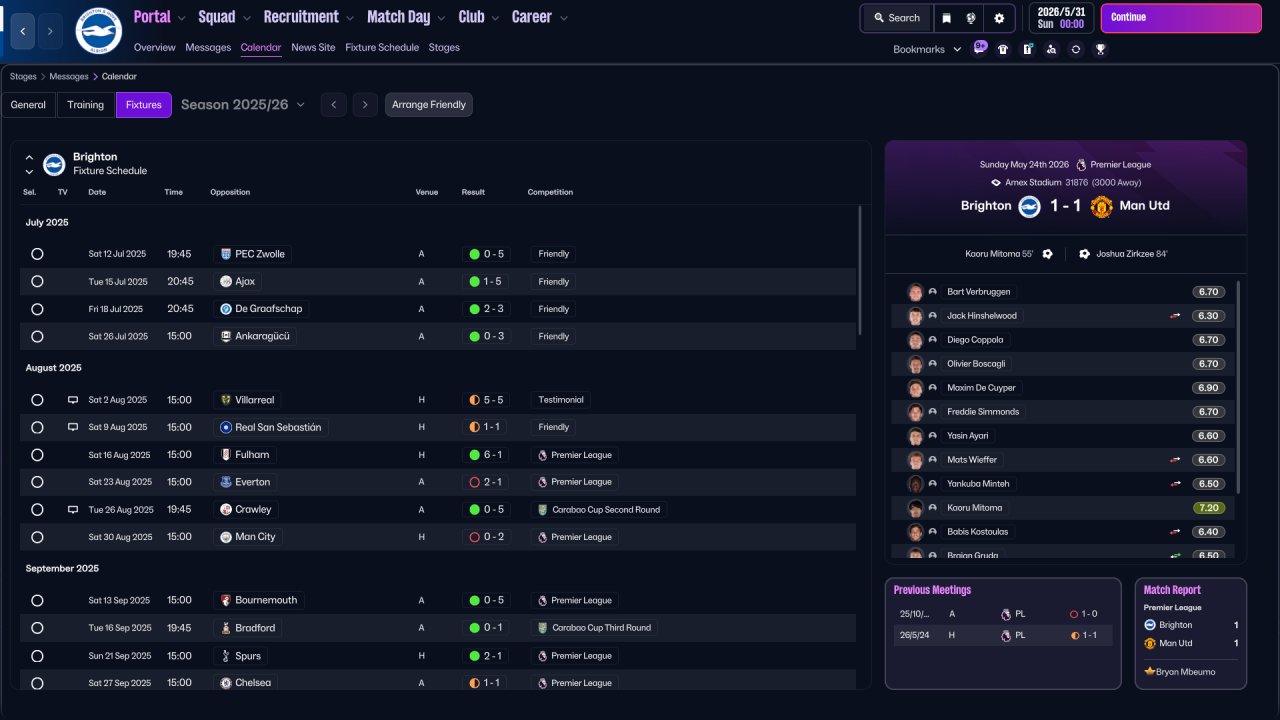The height and width of the screenshot is (720, 1280).
Task: Click the trophy icon in bookmarks bar
Action: tap(1100, 49)
